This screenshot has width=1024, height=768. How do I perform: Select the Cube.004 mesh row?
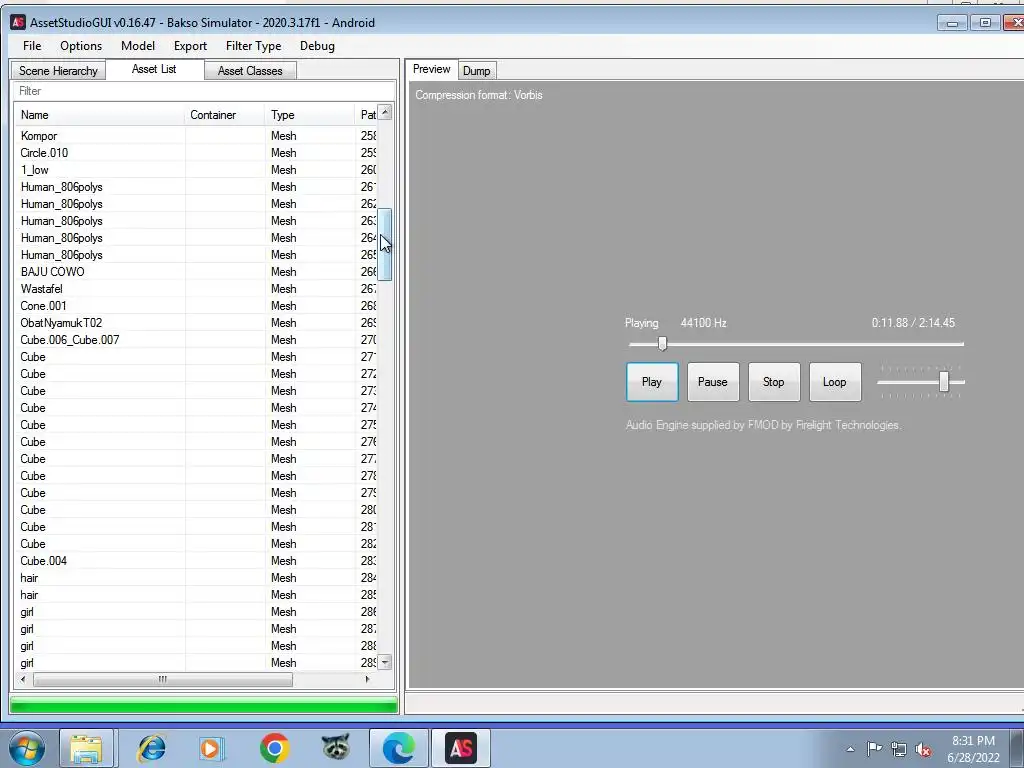tap(196, 561)
